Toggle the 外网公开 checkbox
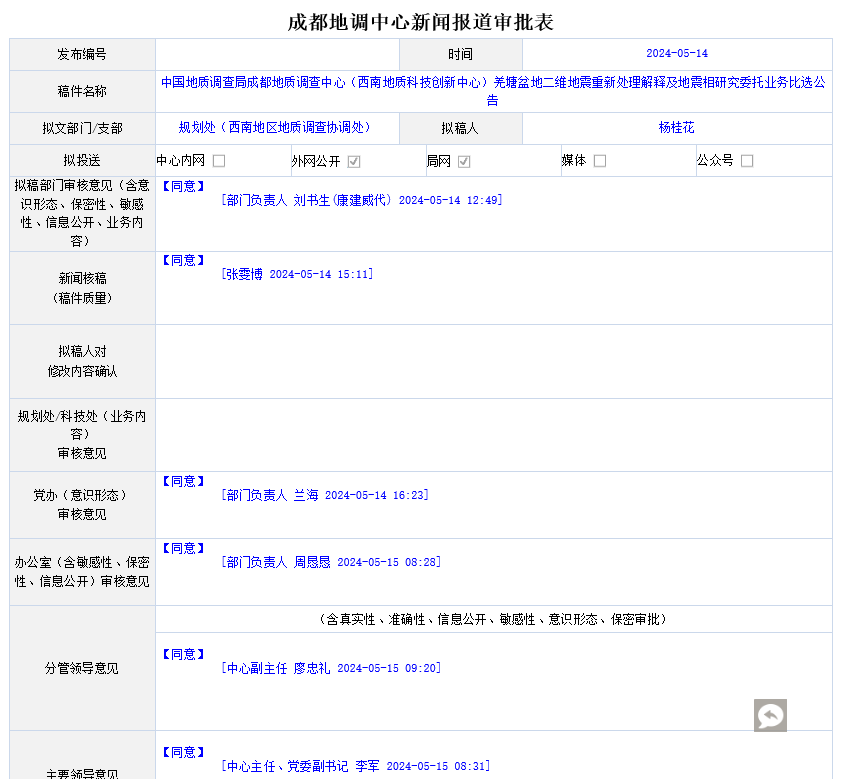The height and width of the screenshot is (779, 849). [x=354, y=161]
